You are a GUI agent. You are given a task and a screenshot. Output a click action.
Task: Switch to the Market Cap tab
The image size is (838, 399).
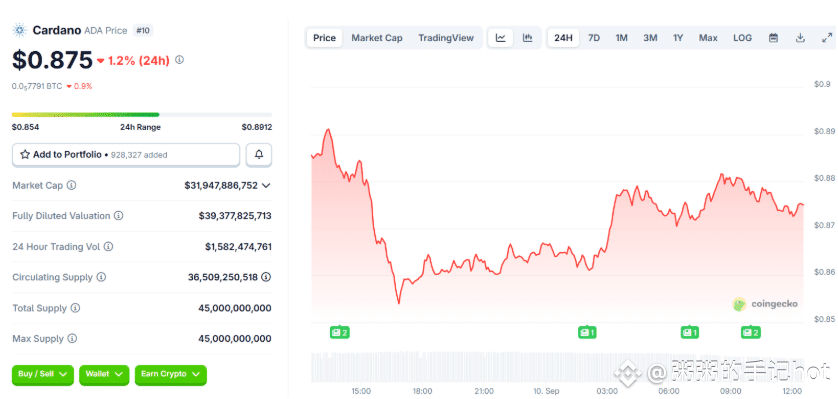(377, 38)
